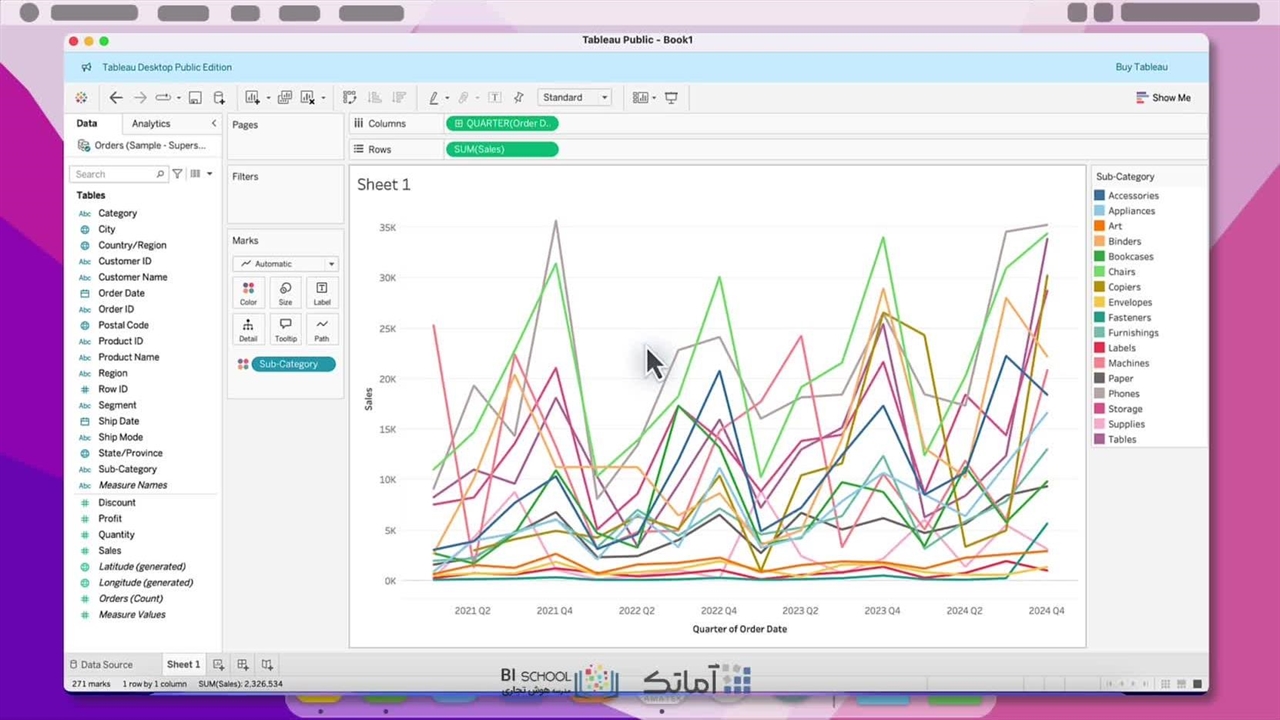Add a new data source from toolbar
Screen dimensions: 1280x720
click(219, 98)
